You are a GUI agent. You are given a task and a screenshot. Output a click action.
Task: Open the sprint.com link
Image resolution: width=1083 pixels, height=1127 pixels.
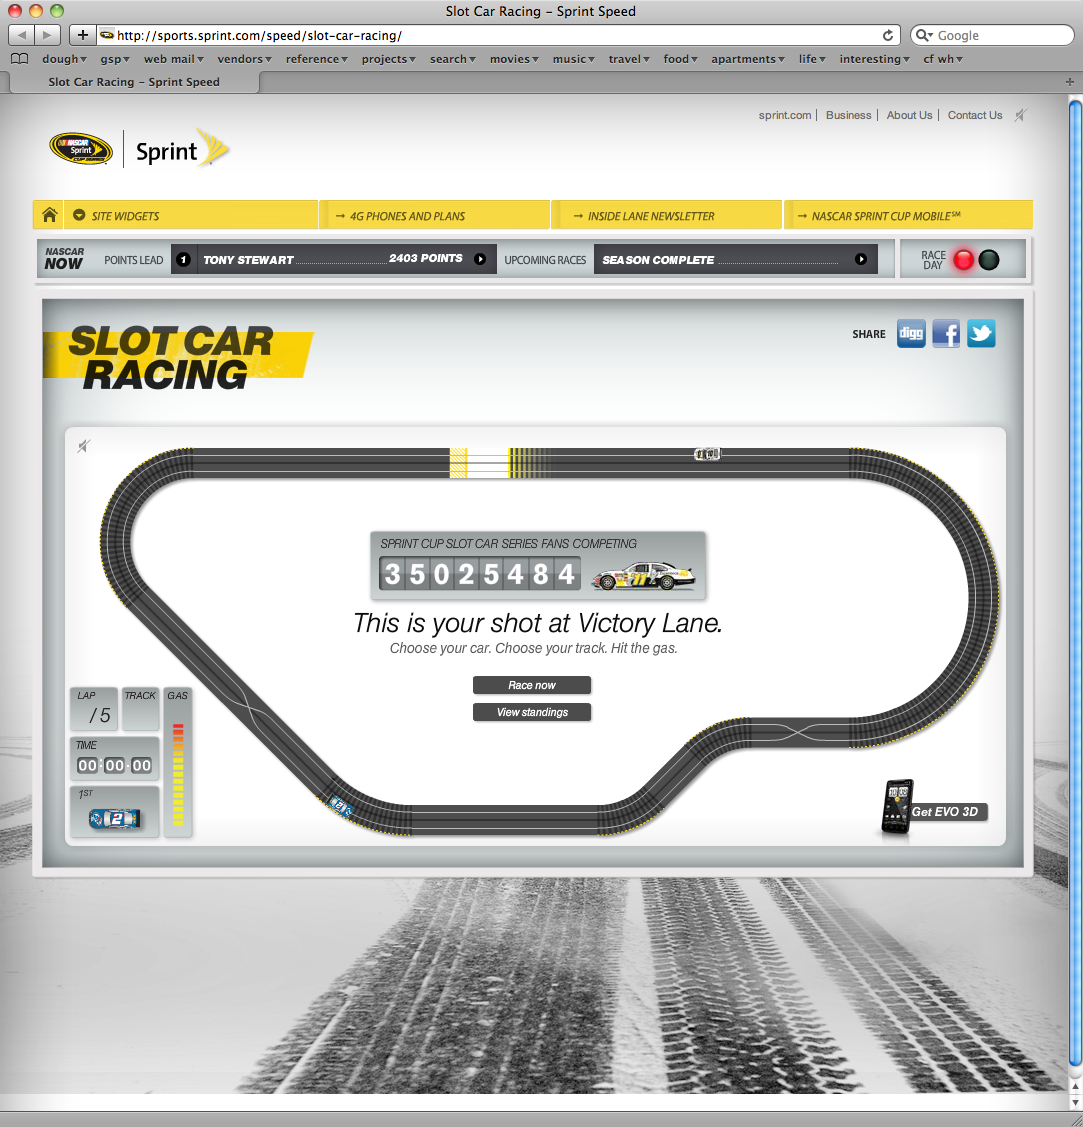point(785,115)
